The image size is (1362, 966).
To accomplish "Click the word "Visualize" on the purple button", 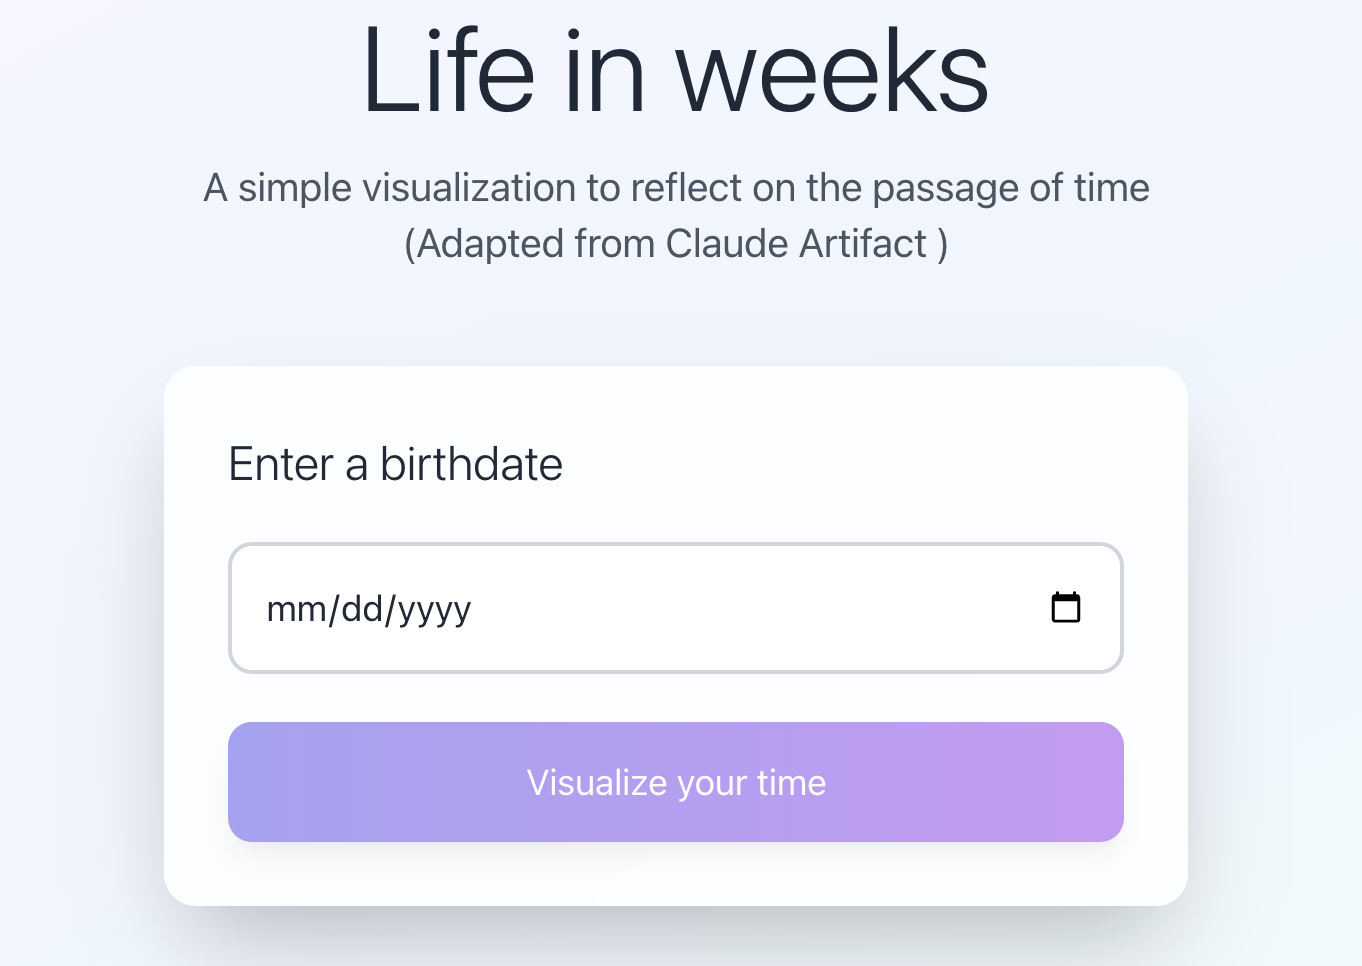I will click(x=597, y=782).
